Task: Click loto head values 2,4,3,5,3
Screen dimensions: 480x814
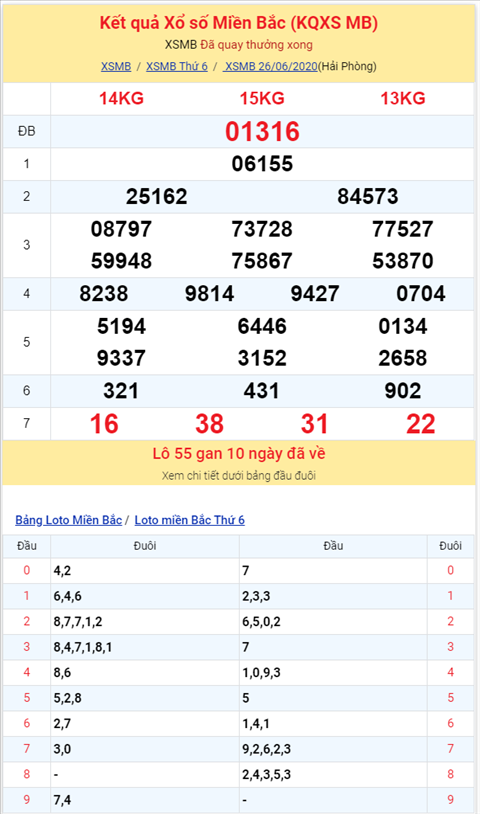Action: 266,774
